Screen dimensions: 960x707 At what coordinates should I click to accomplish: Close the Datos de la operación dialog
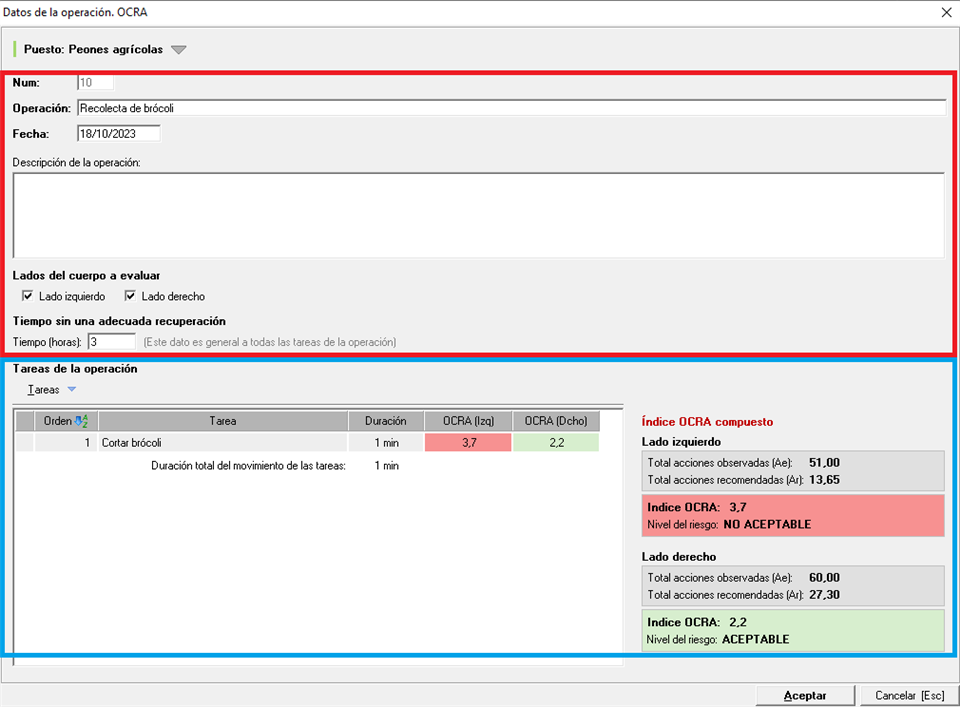coord(946,12)
